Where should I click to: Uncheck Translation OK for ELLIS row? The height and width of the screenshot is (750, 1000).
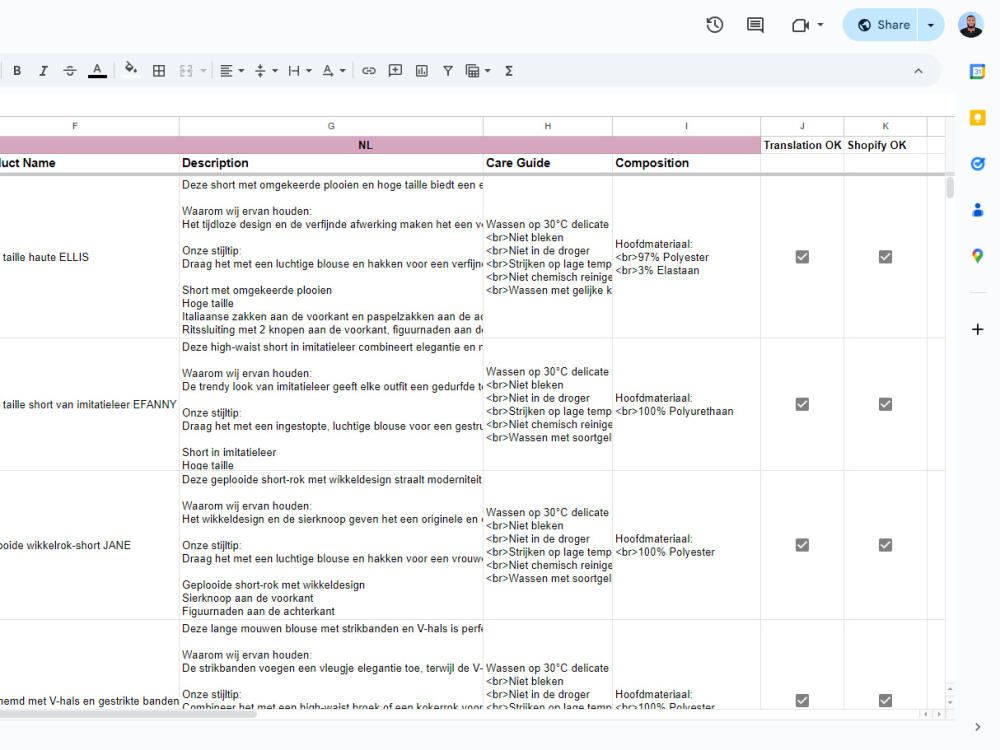pos(802,257)
